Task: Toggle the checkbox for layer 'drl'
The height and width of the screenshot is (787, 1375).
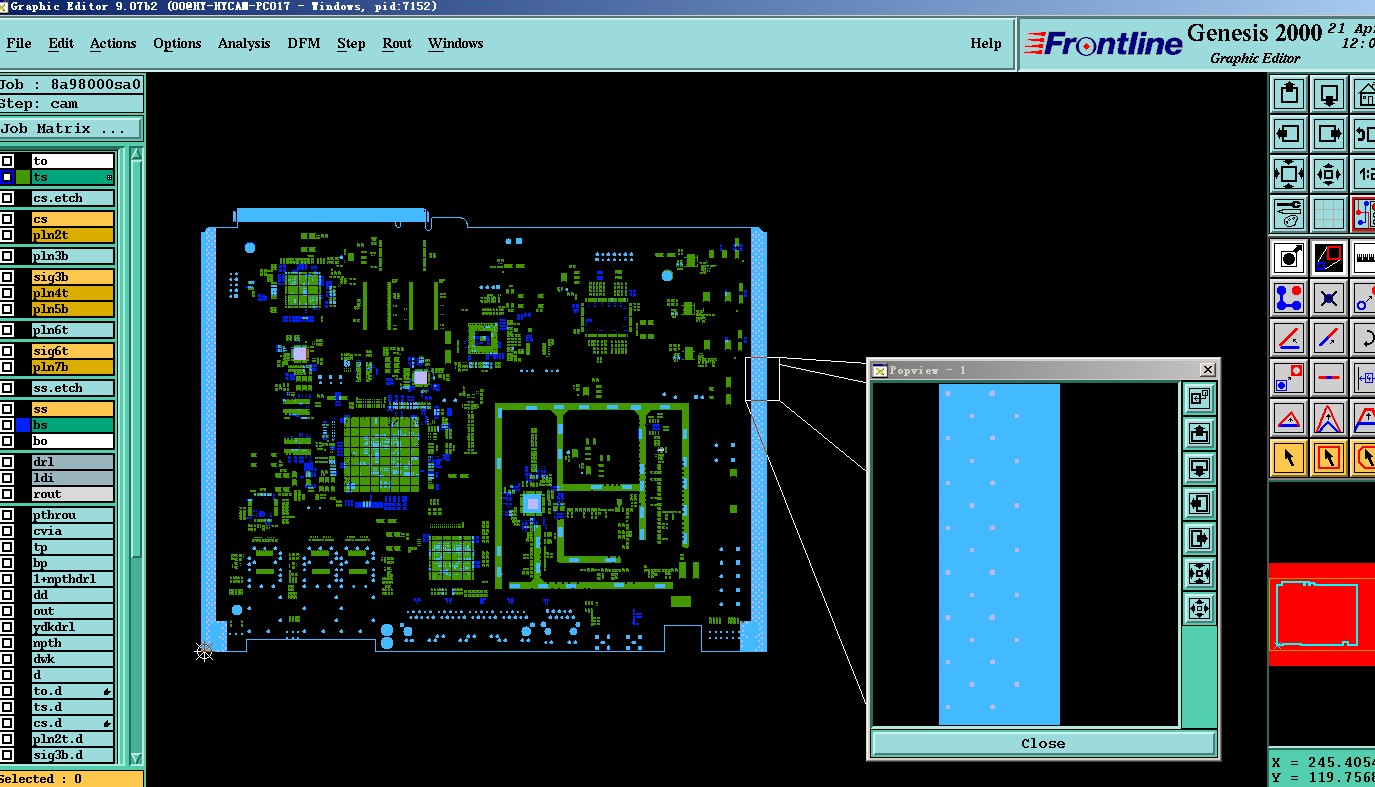Action: pyautogui.click(x=7, y=462)
